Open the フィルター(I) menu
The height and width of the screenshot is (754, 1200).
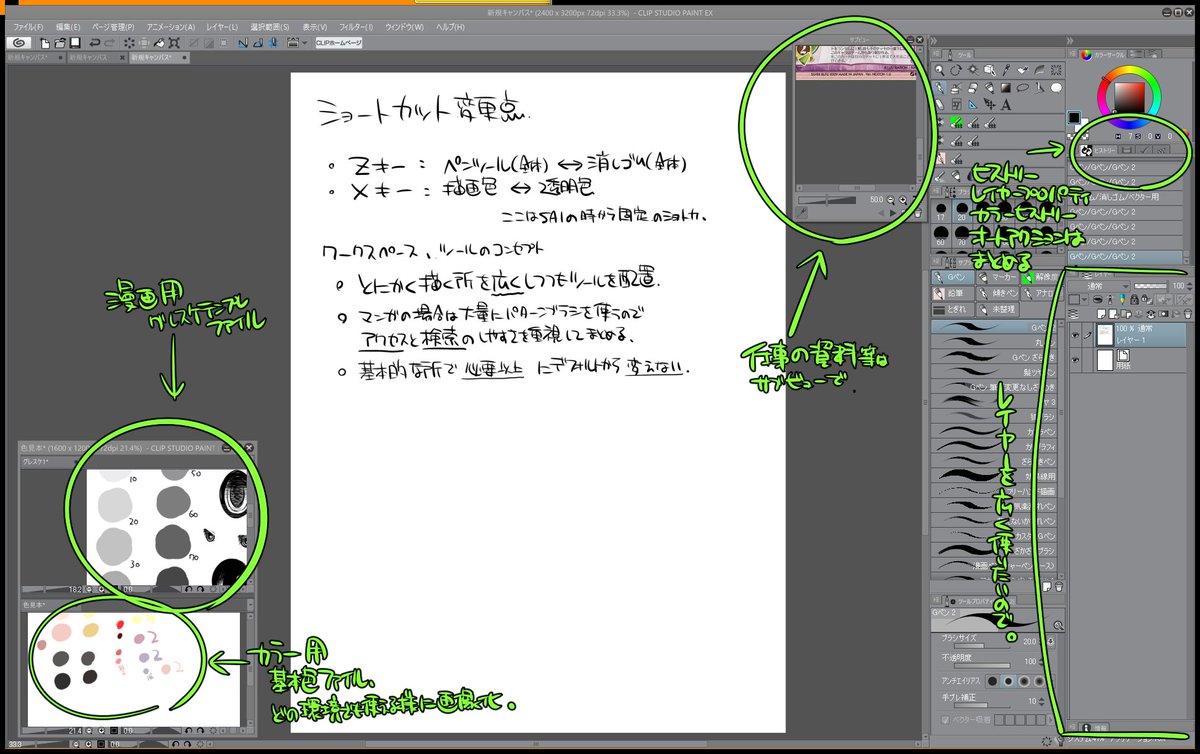tap(356, 25)
